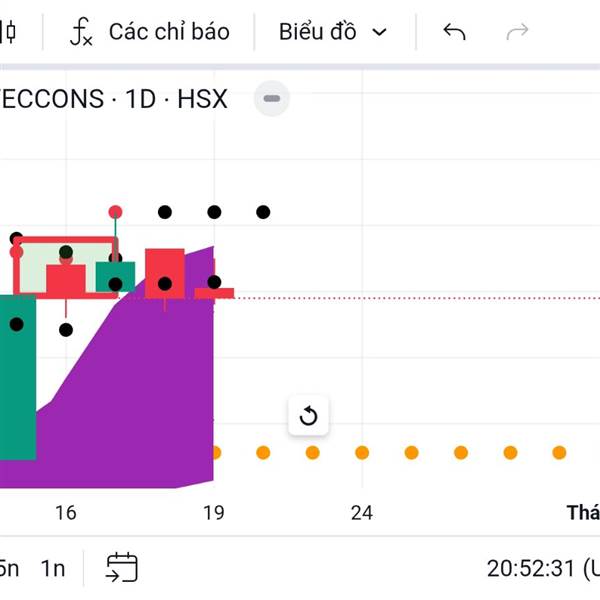Image resolution: width=600 pixels, height=600 pixels.
Task: Click the 20:52:31 clock timezone button
Action: (x=543, y=568)
